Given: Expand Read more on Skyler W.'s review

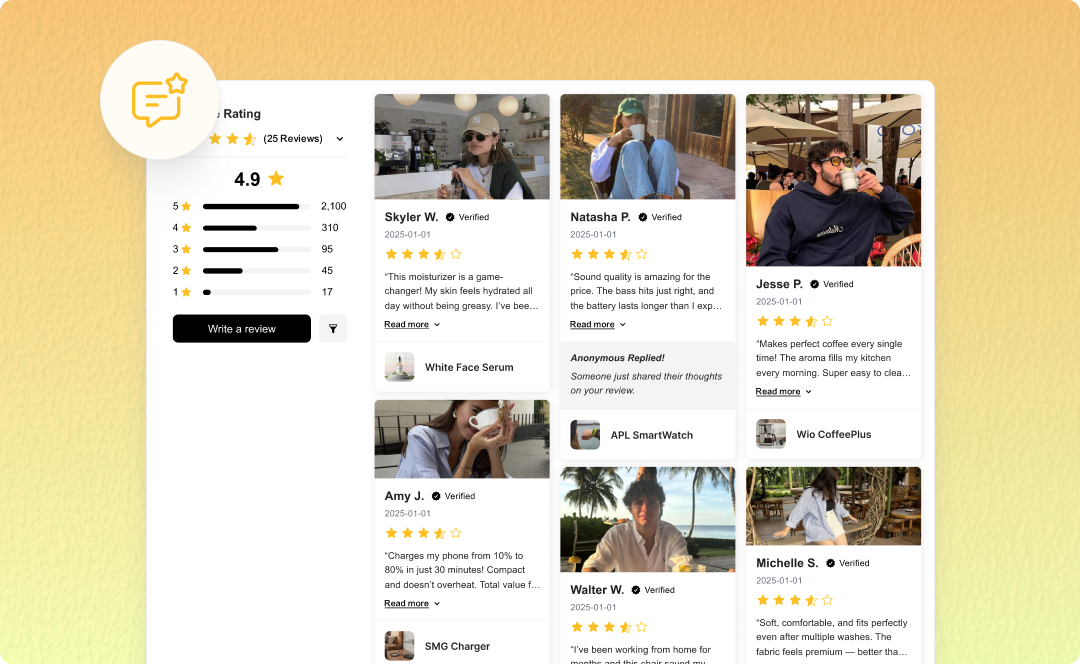Looking at the screenshot, I should pos(406,324).
